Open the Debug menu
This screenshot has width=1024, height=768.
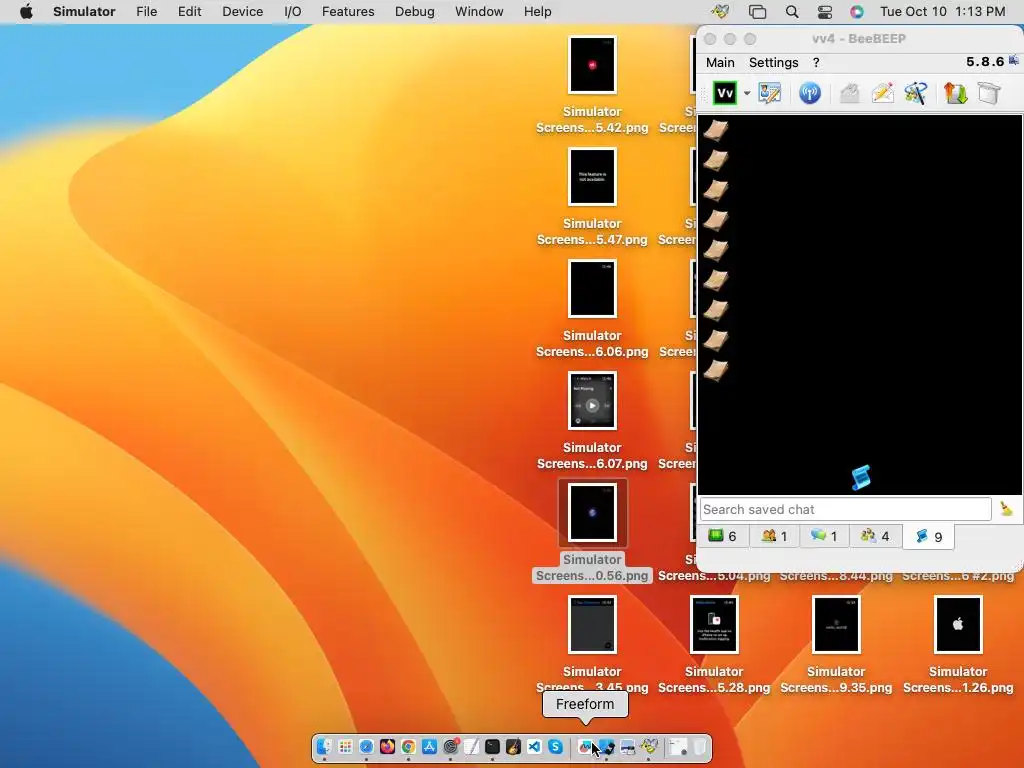pyautogui.click(x=415, y=12)
